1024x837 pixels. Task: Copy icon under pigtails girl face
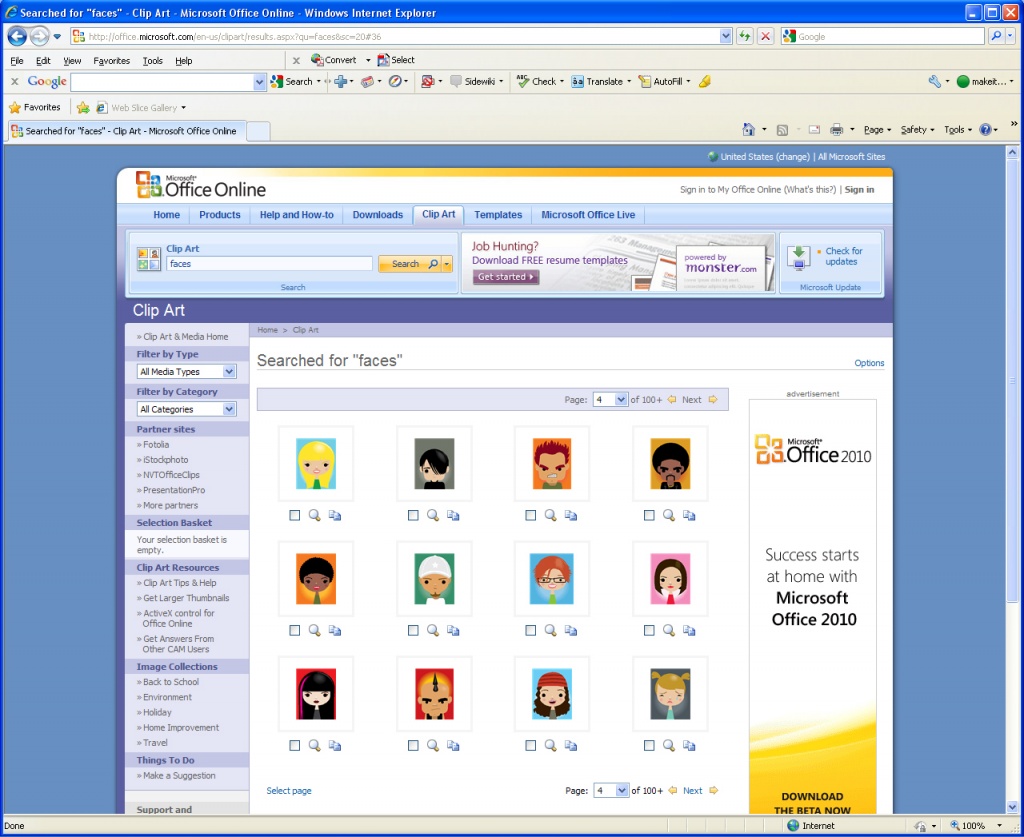pos(689,745)
